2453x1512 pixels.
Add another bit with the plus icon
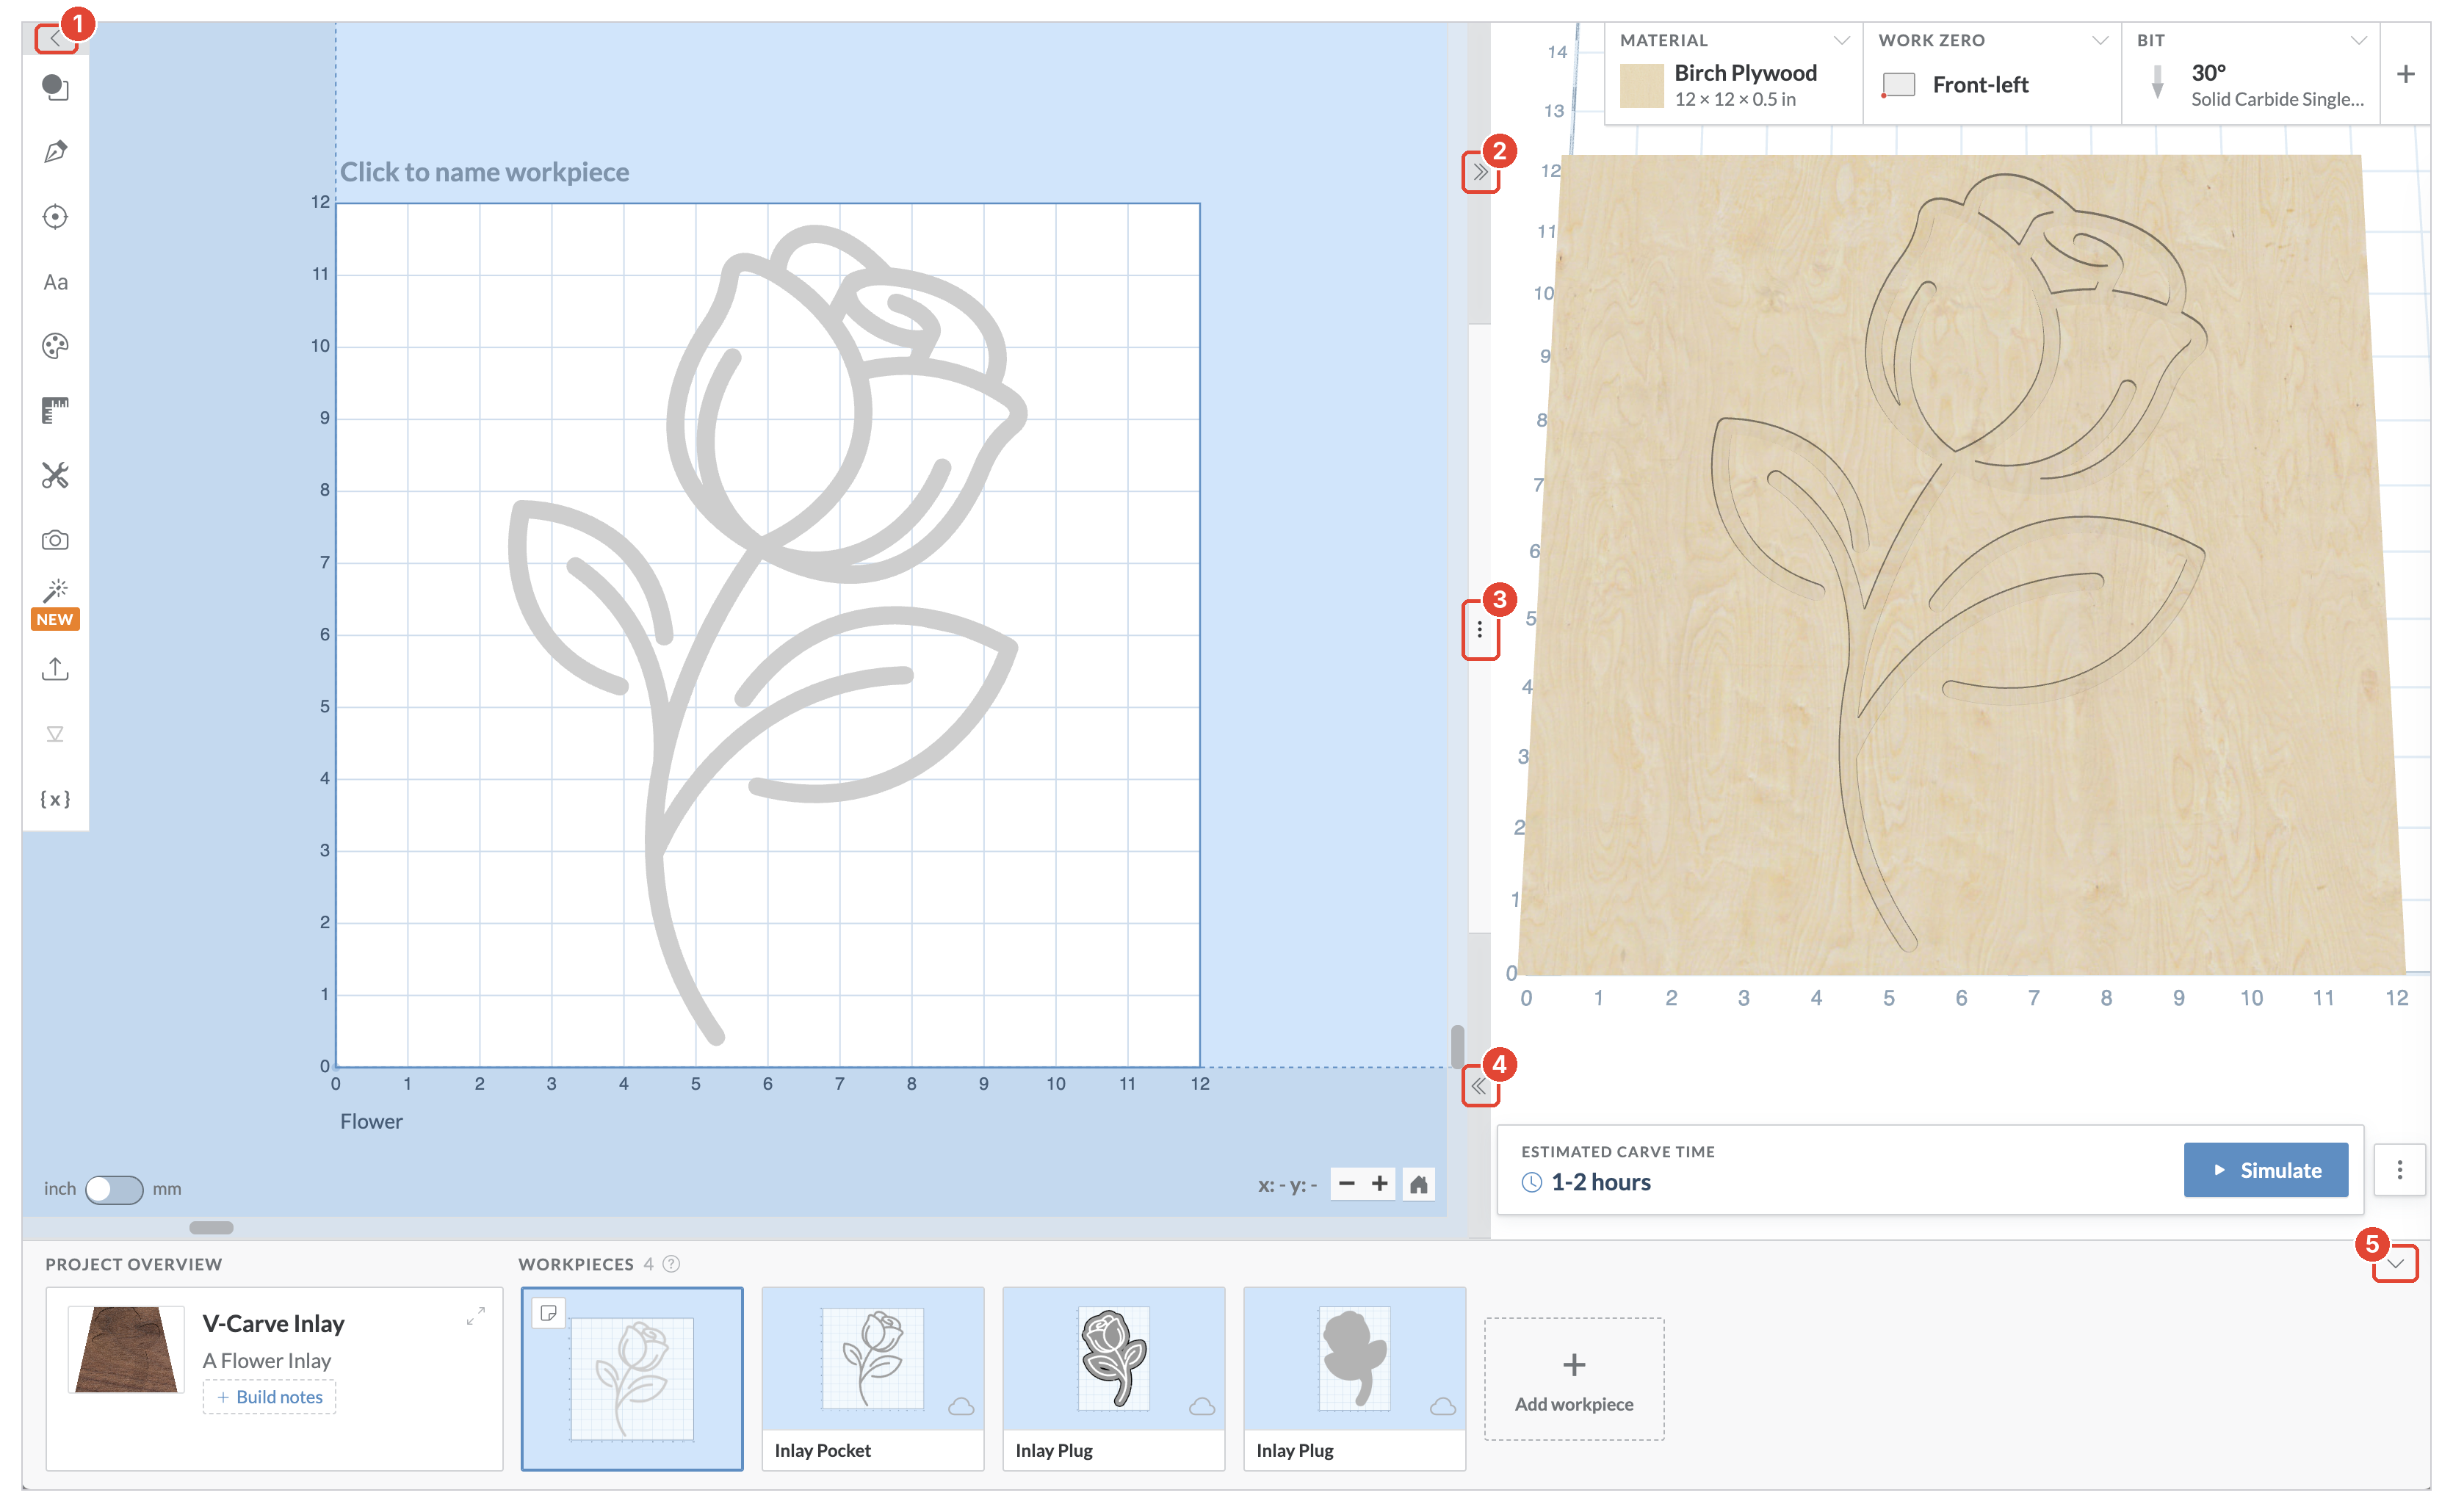2406,74
